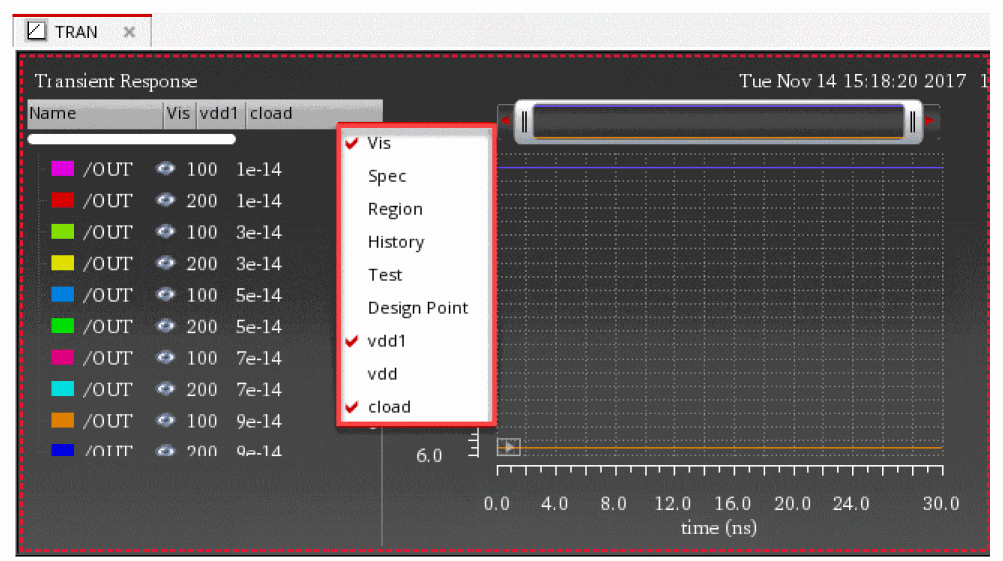This screenshot has height=561, width=1003.
Task: Hide the magenta /OUT 100 1e-14 trace
Action: pos(166,170)
